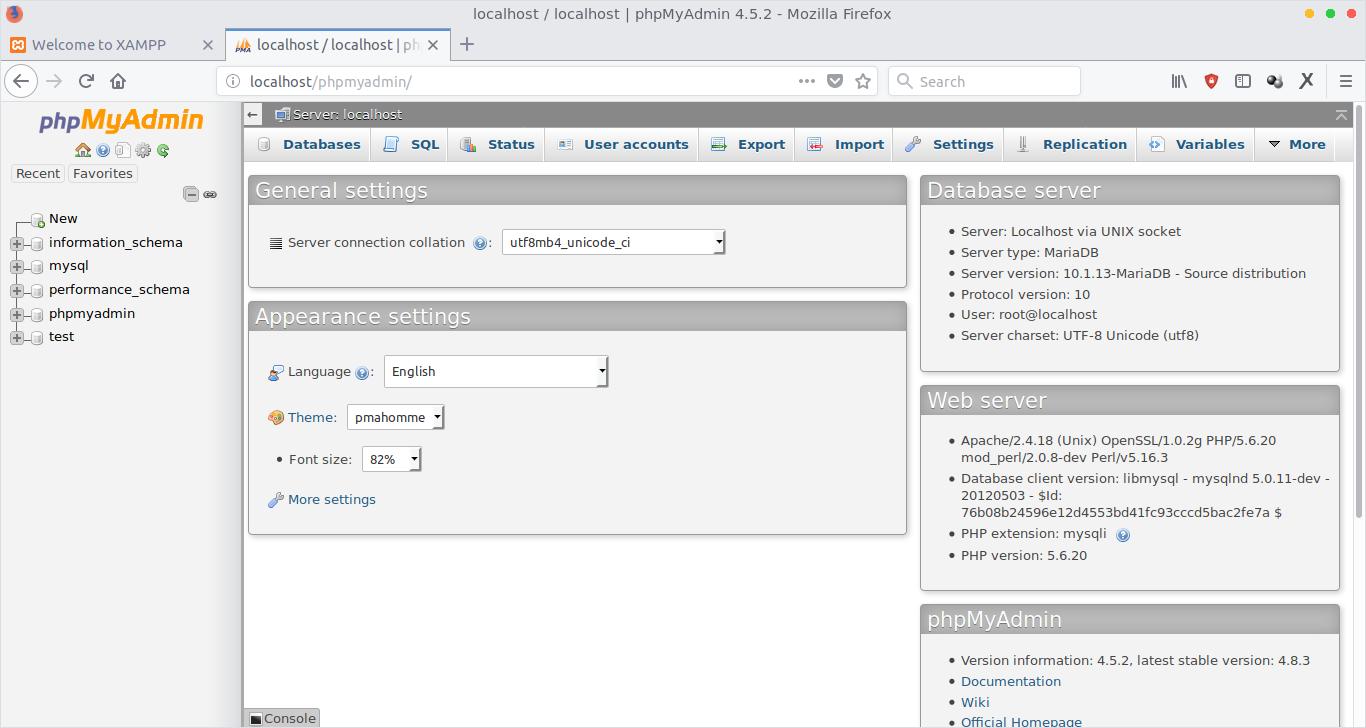Reload navigation panel with green refresh icon

click(163, 150)
